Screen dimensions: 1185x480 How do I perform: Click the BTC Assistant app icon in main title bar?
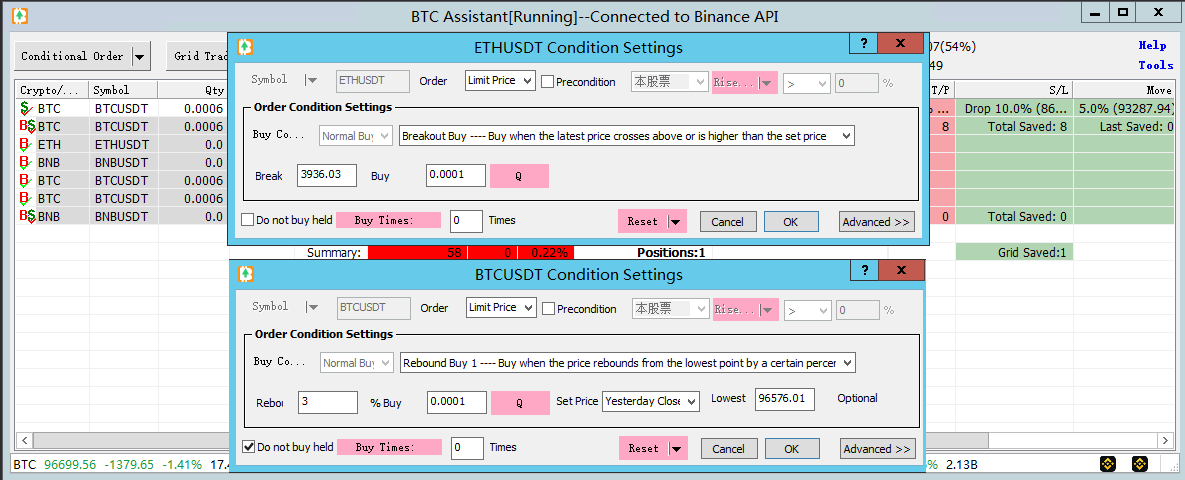click(x=20, y=15)
